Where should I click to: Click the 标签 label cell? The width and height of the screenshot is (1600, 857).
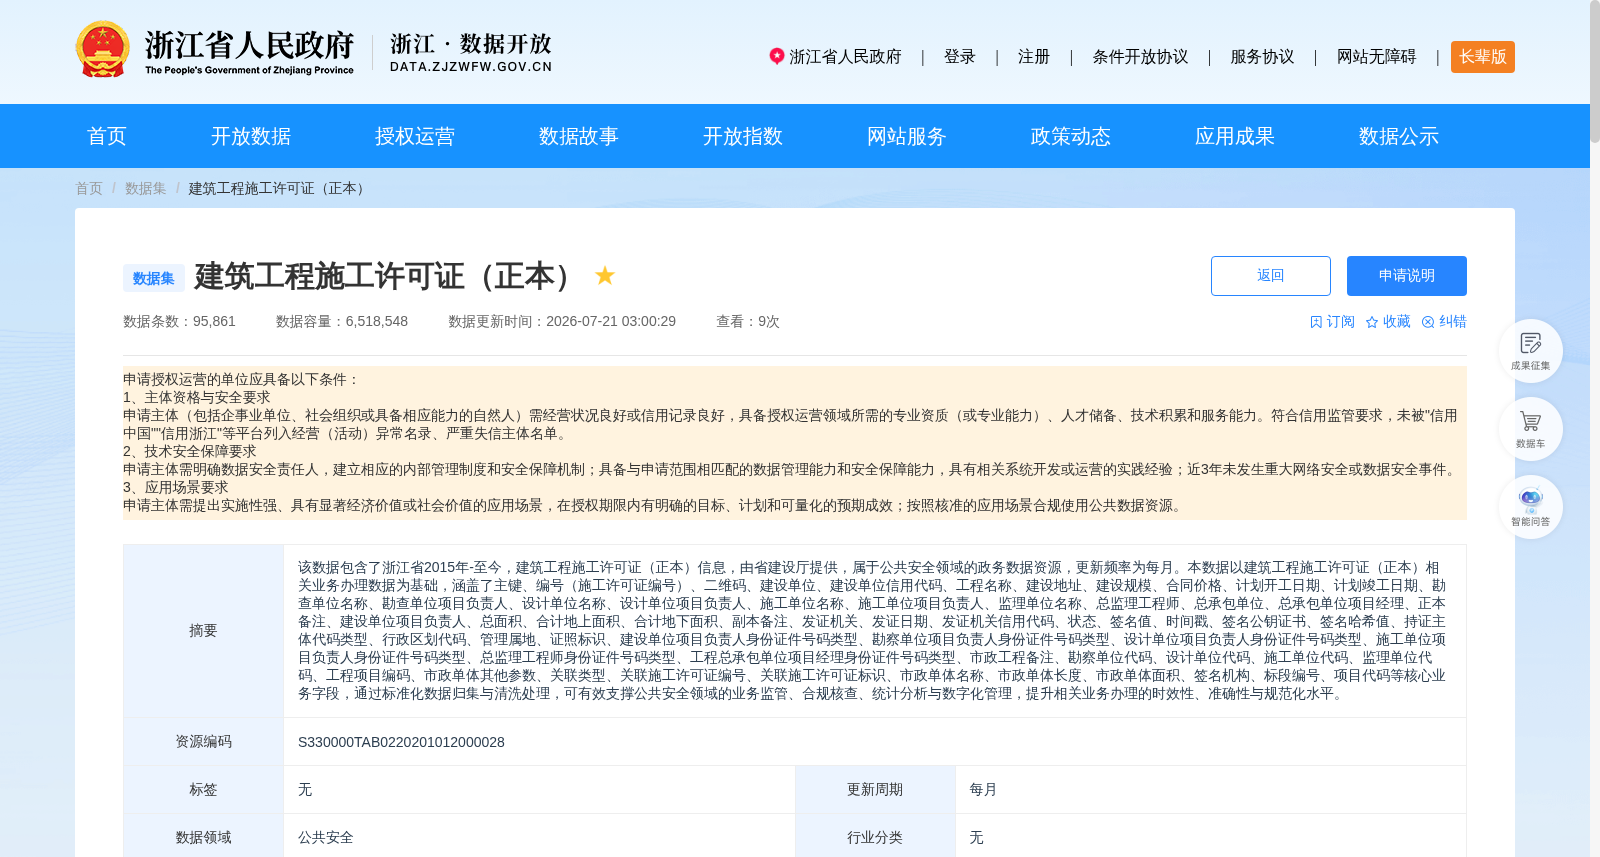[203, 790]
